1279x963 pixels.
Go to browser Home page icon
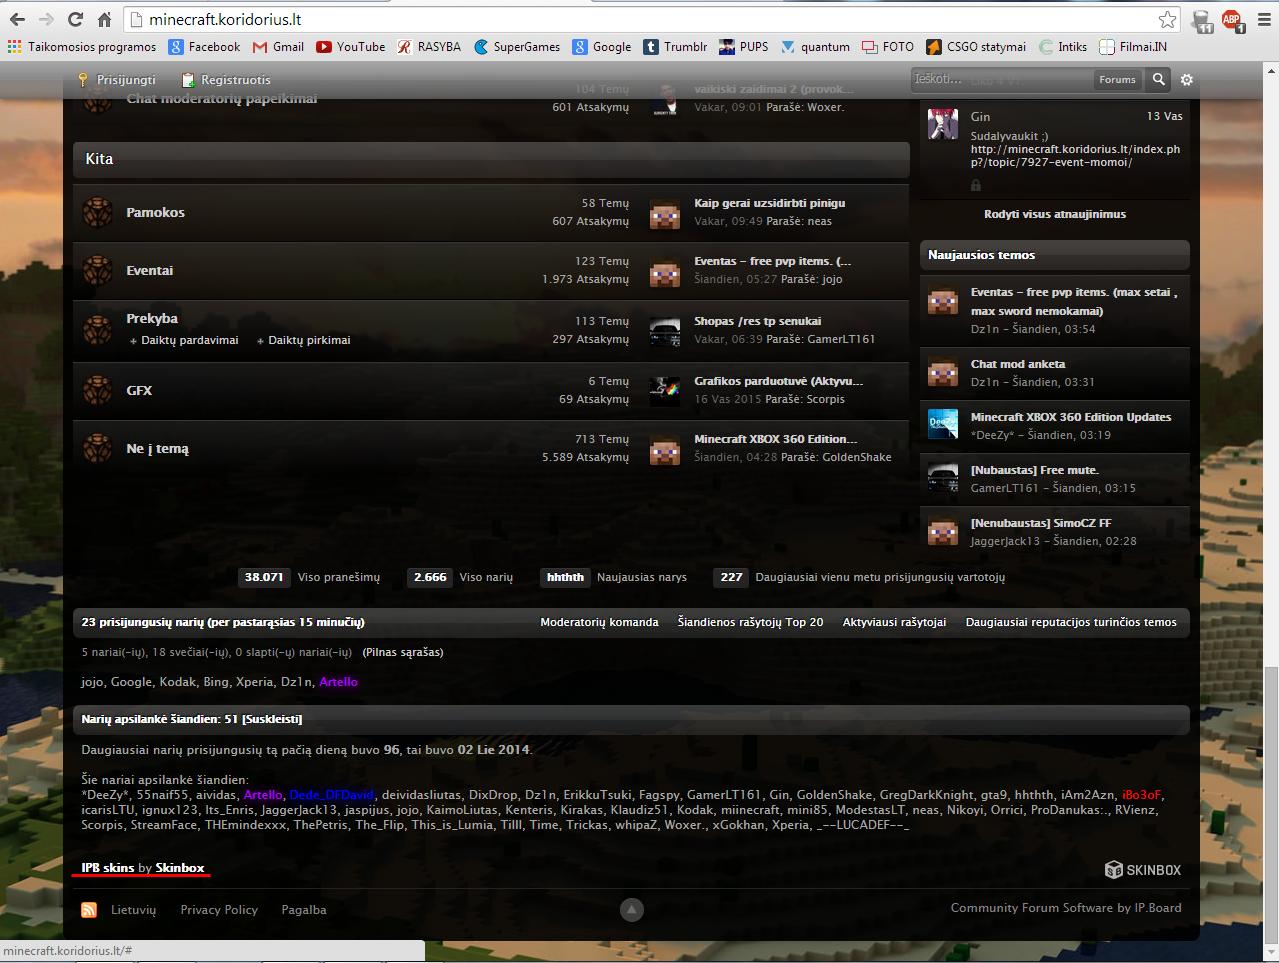click(104, 19)
